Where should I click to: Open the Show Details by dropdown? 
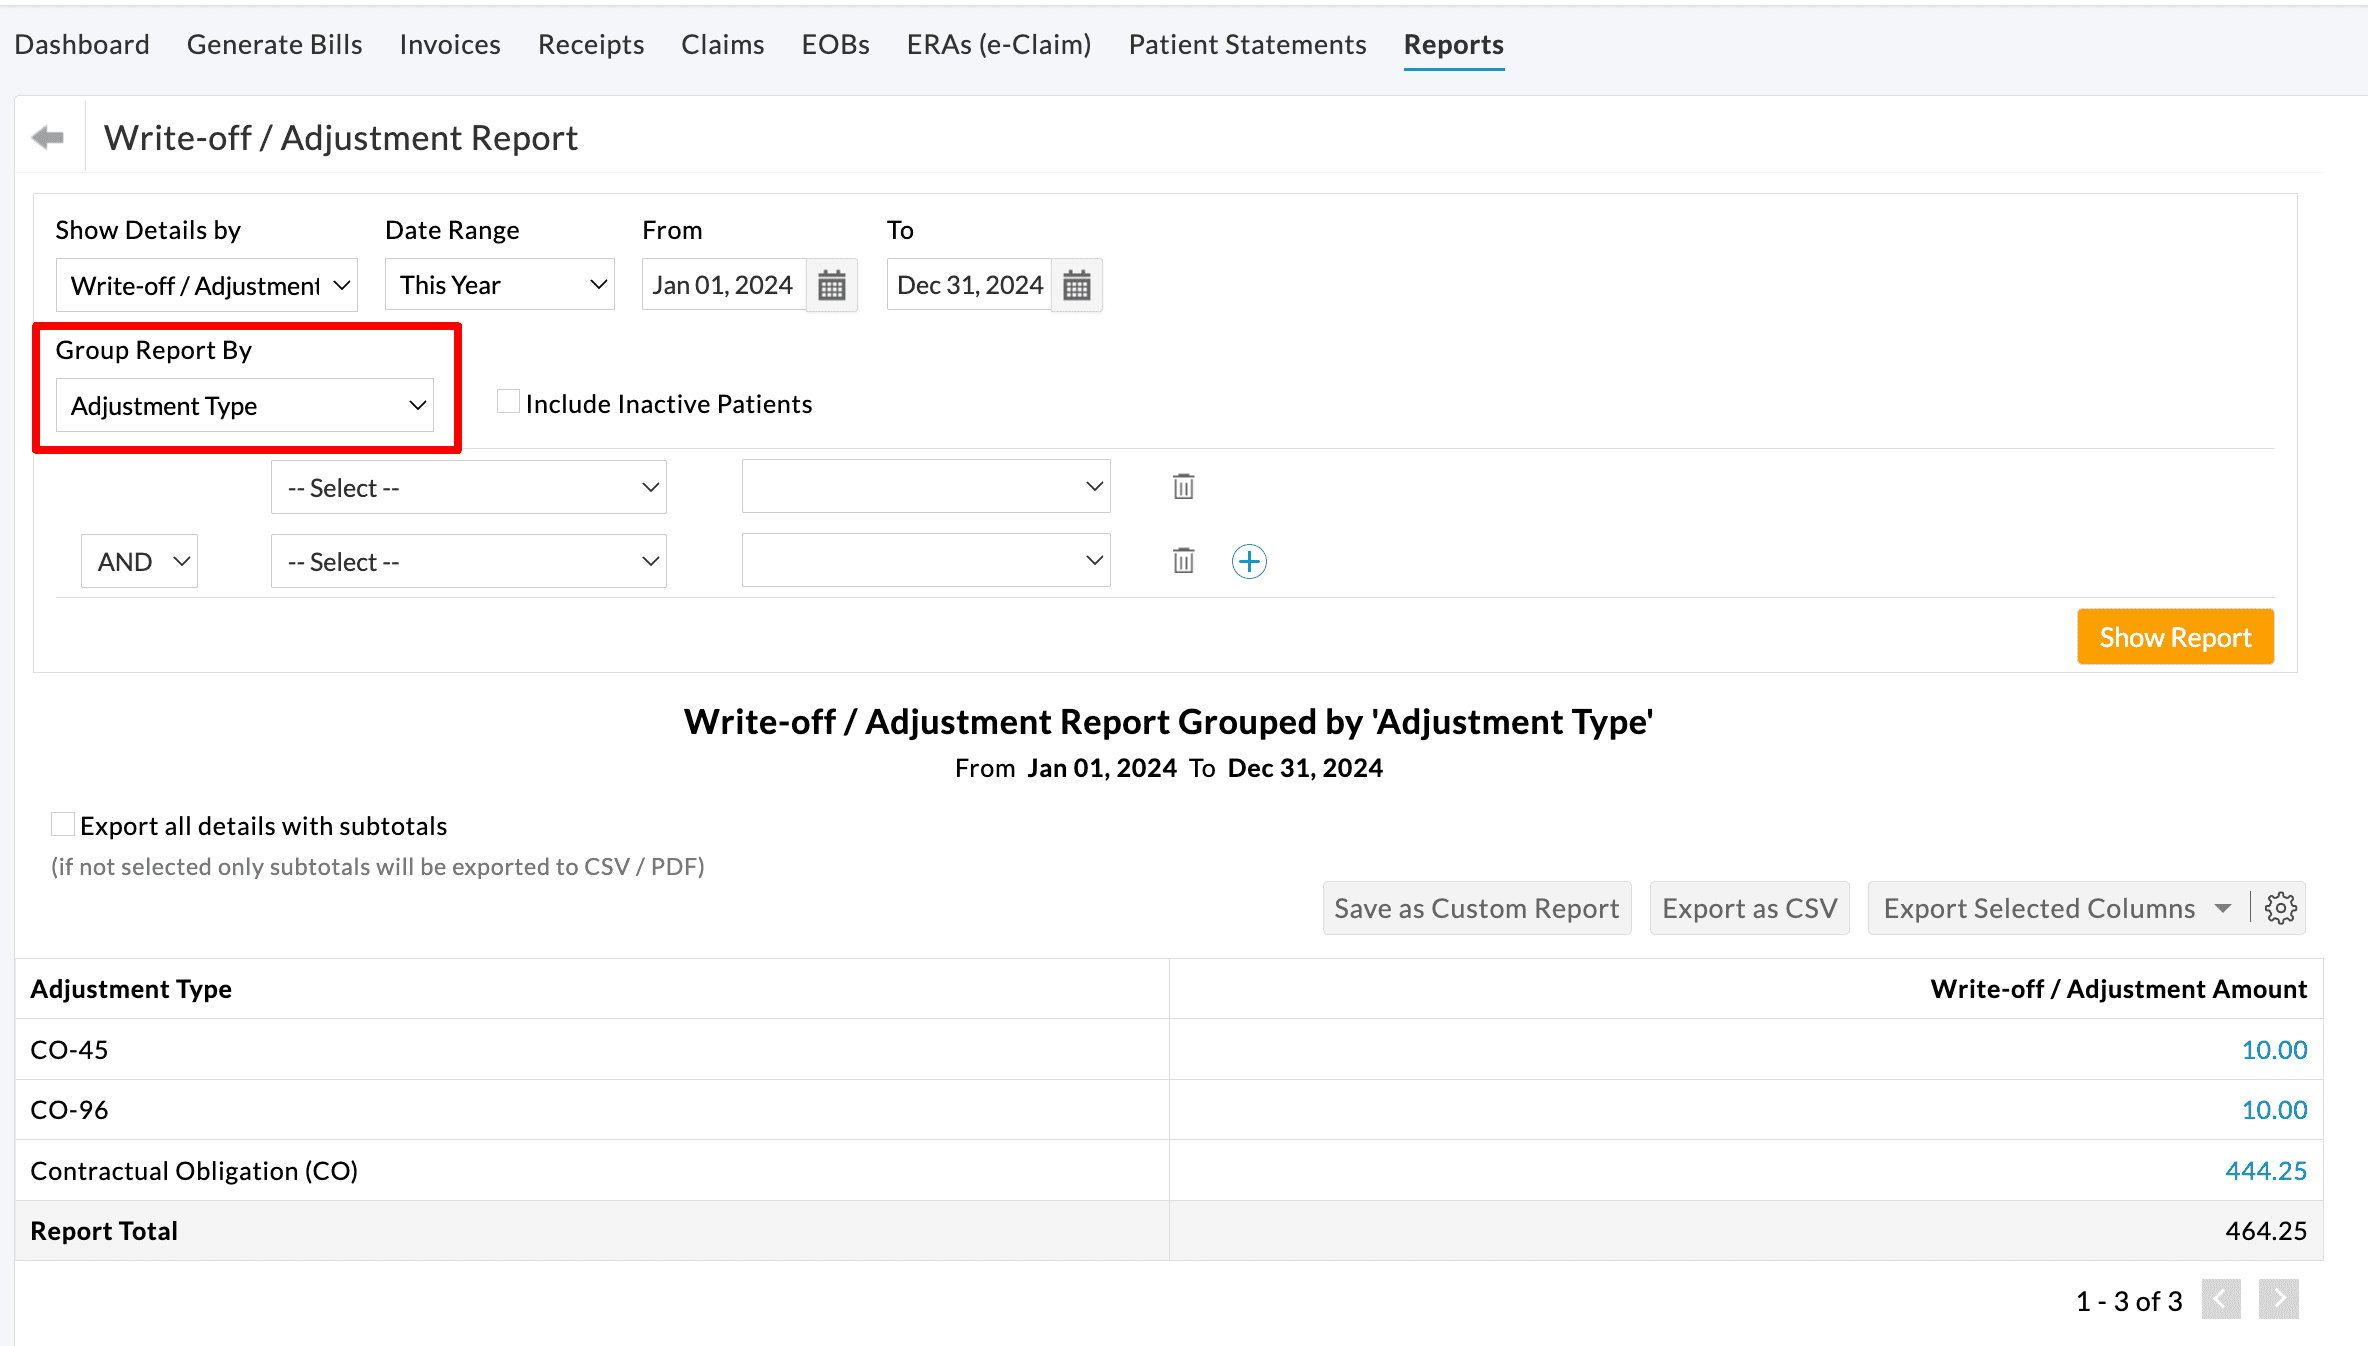(206, 285)
